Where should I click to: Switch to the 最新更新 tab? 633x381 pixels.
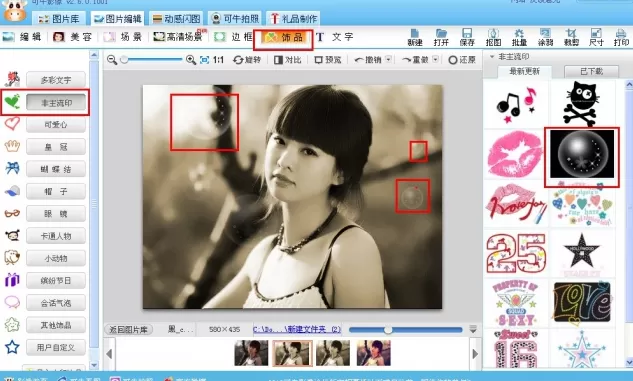point(524,71)
